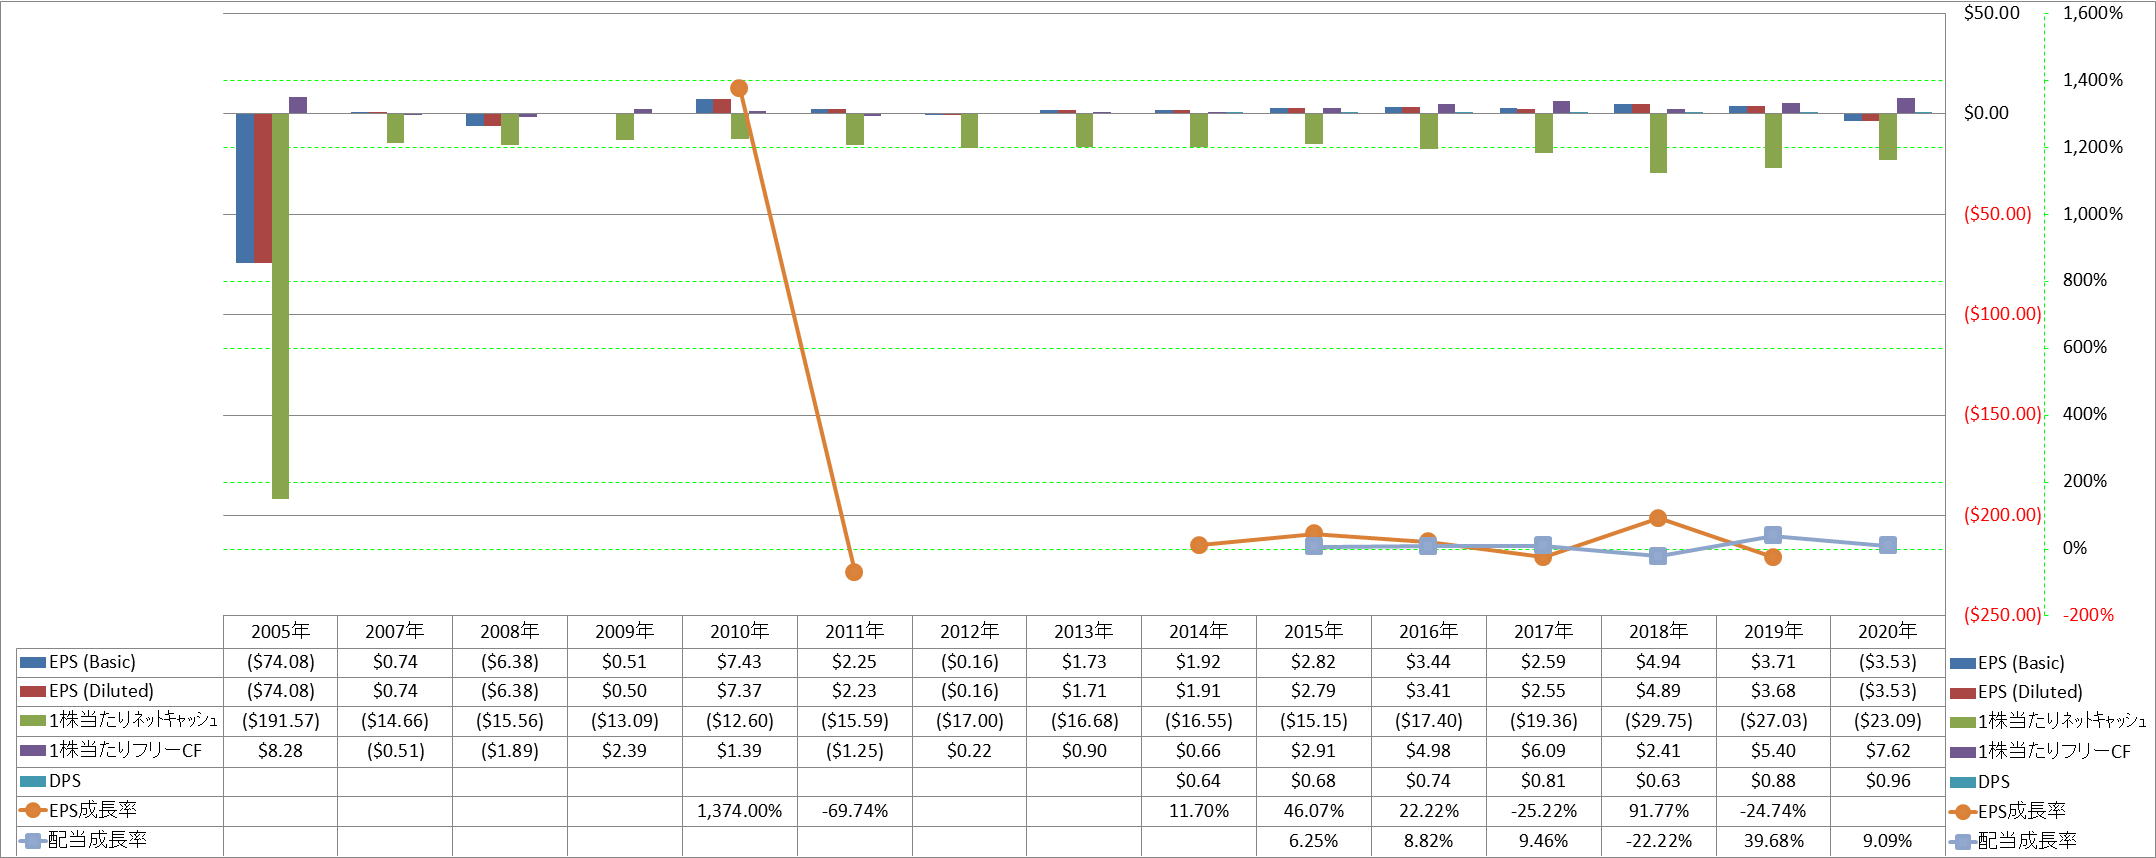This screenshot has height=858, width=2156.
Task: Click the green 2018 net cash bar
Action: [1659, 143]
